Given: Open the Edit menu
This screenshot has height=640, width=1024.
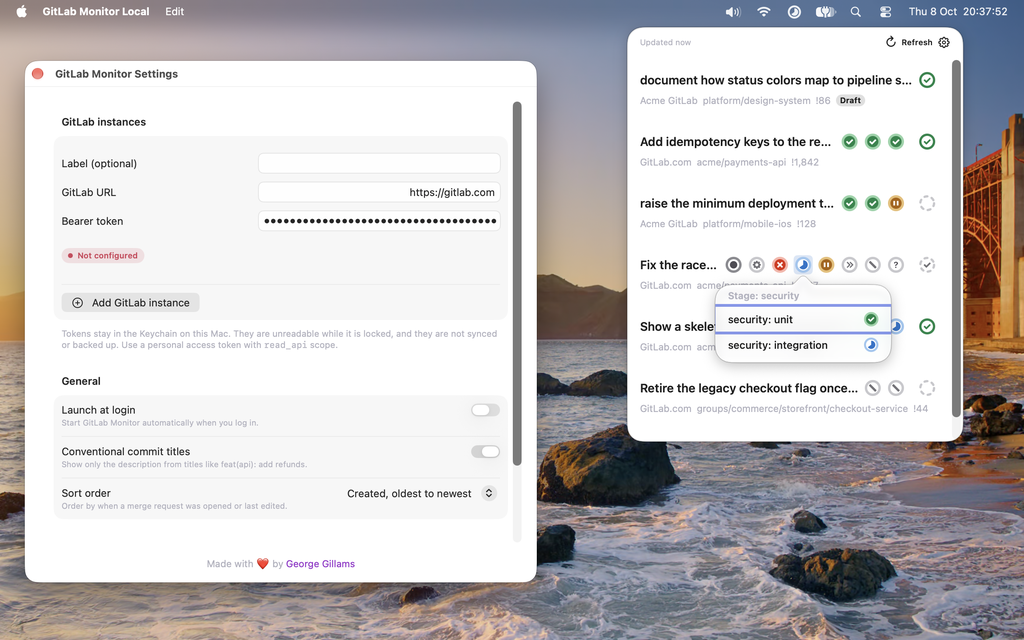Looking at the screenshot, I should [174, 12].
